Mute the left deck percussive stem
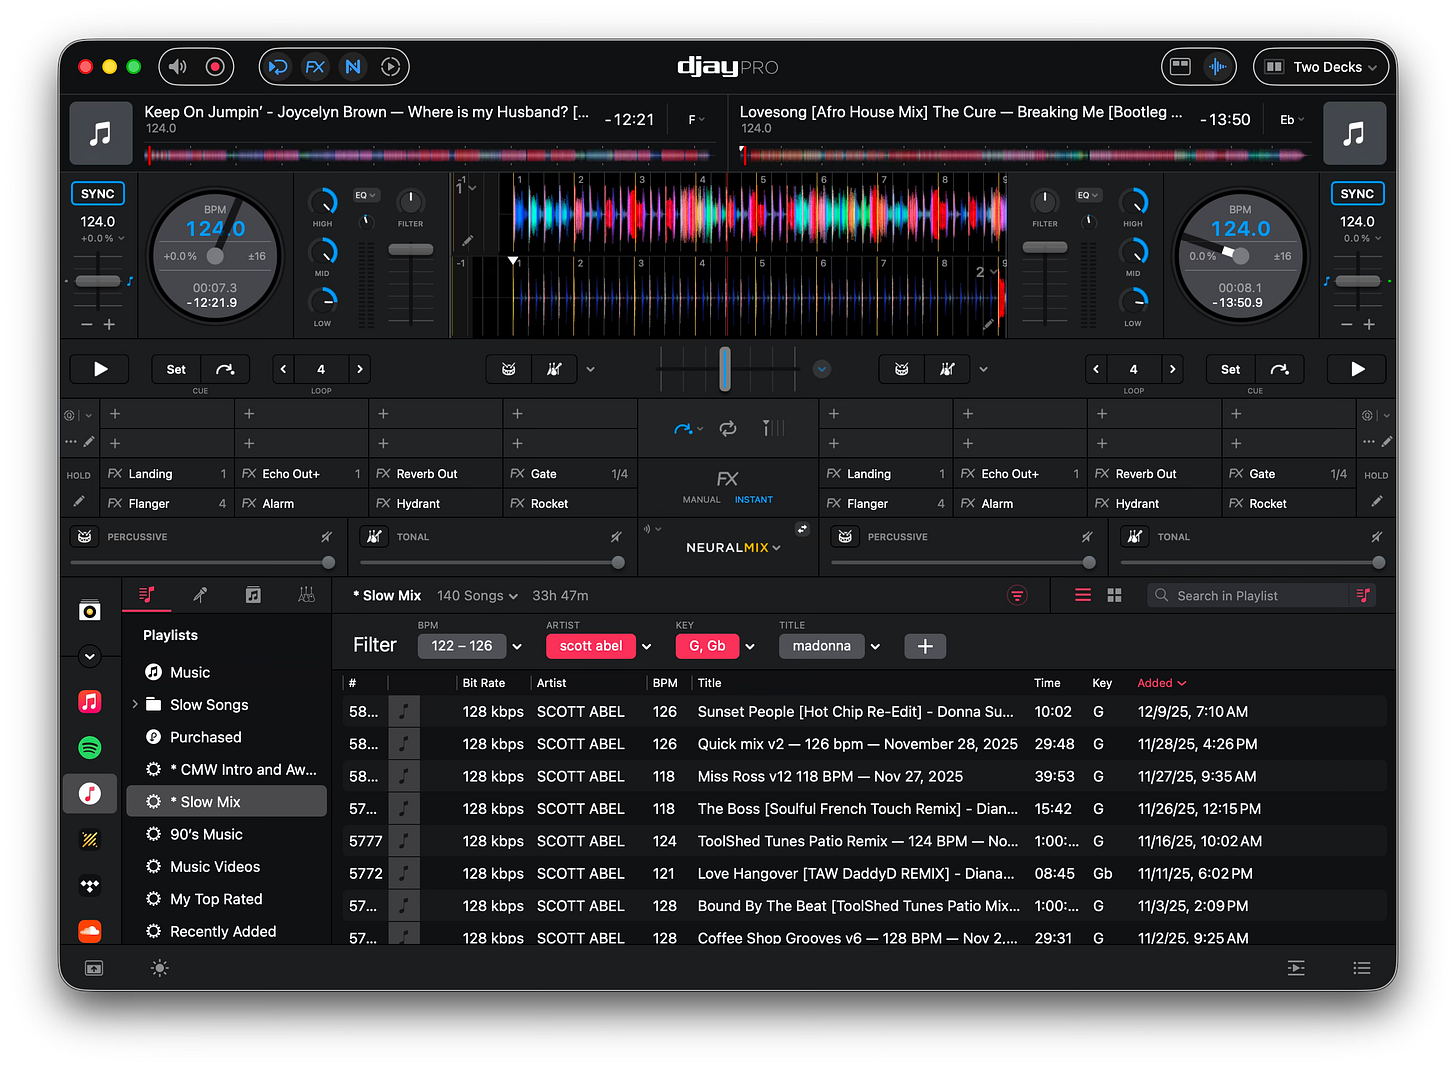Image resolution: width=1456 pixels, height=1068 pixels. tap(326, 537)
